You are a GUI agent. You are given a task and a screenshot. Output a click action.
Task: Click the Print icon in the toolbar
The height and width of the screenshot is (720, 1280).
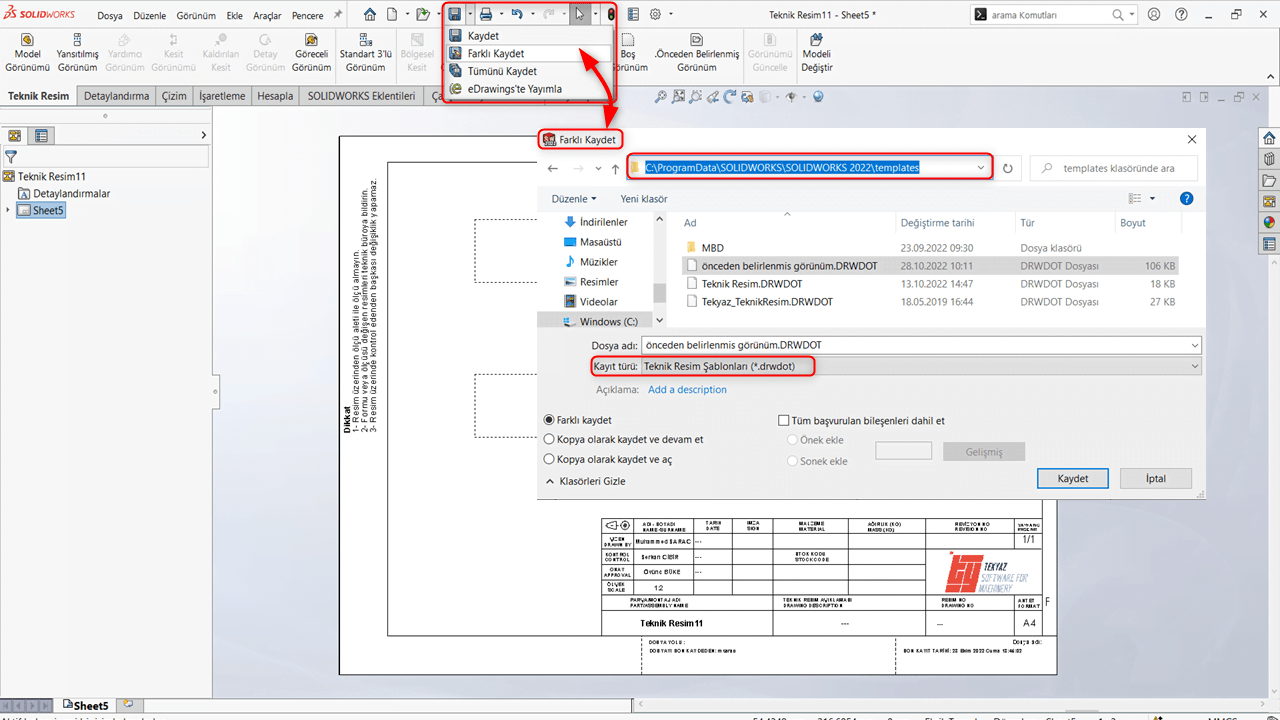pos(486,15)
